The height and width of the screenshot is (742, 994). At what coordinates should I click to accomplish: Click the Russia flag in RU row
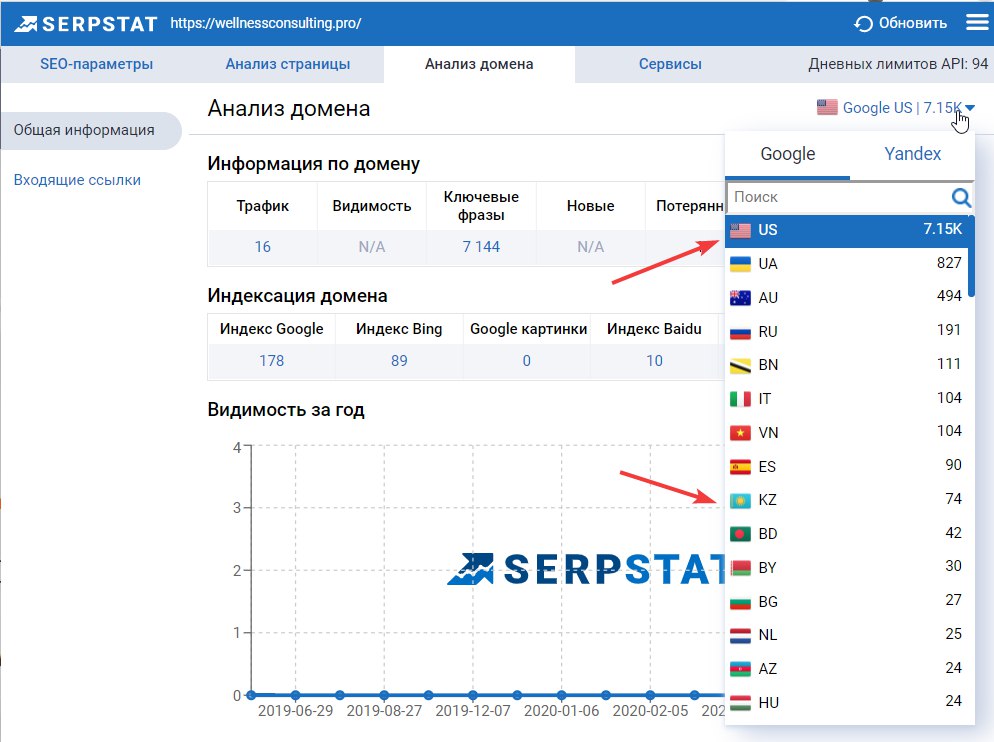click(740, 332)
